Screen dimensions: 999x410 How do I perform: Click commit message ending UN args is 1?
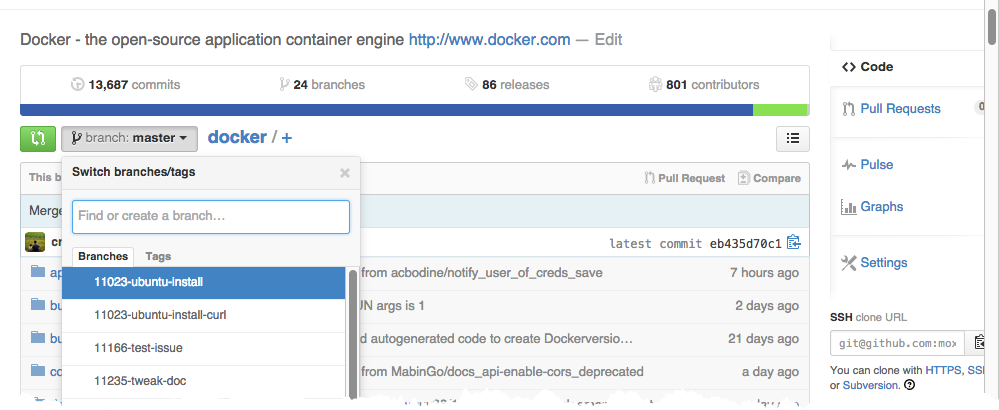pyautogui.click(x=392, y=306)
